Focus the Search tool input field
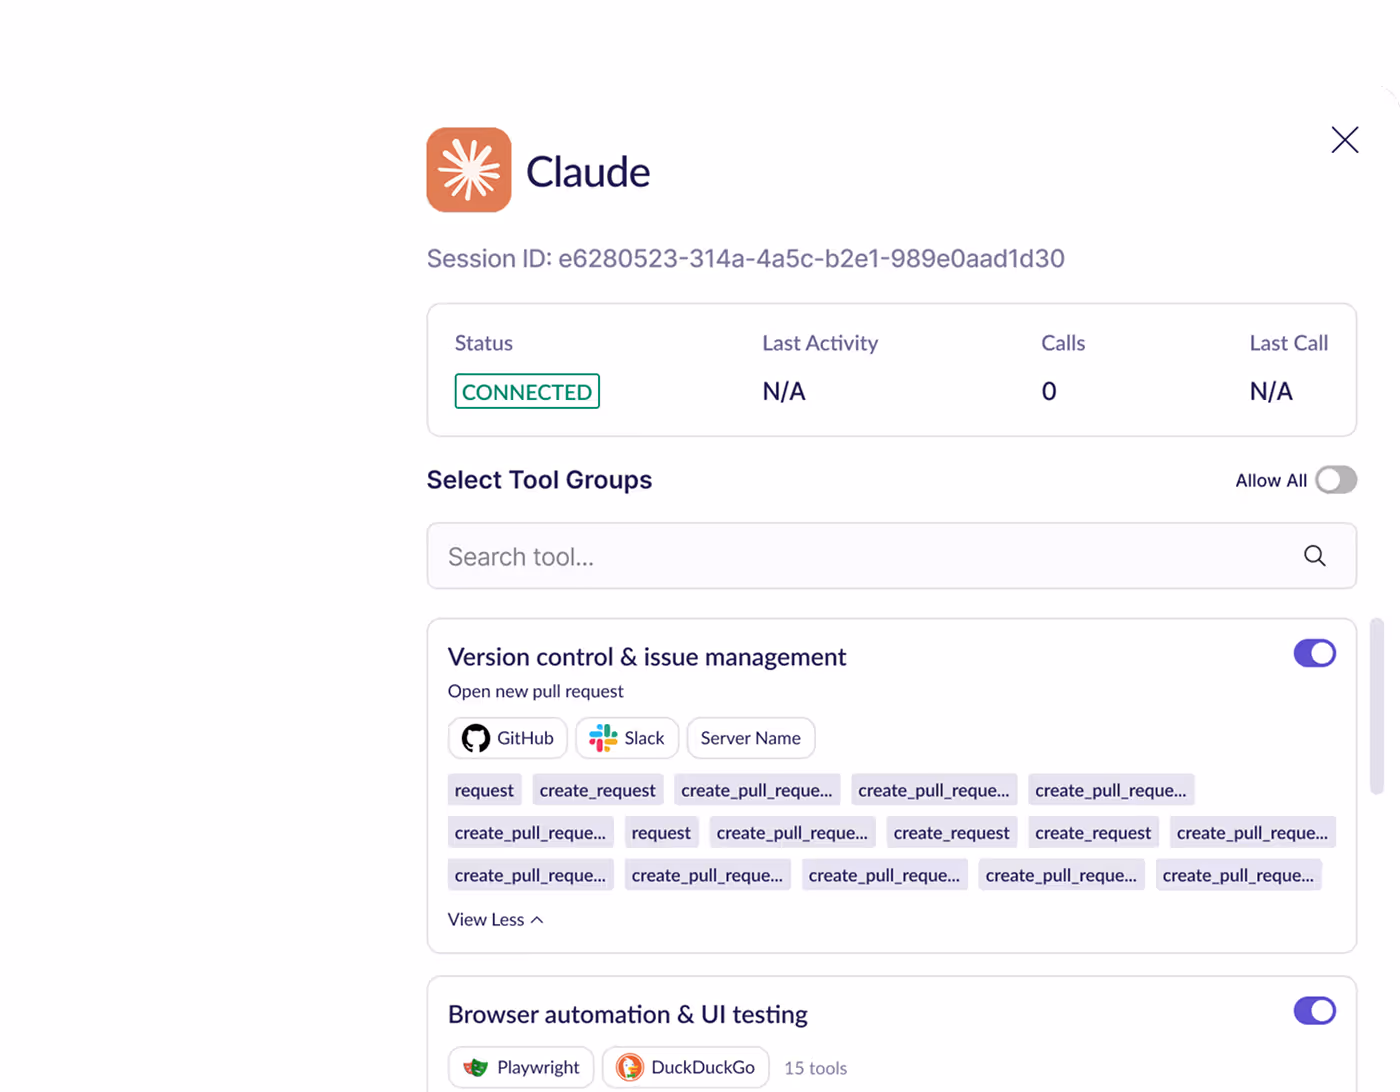1400x1092 pixels. pos(892,556)
